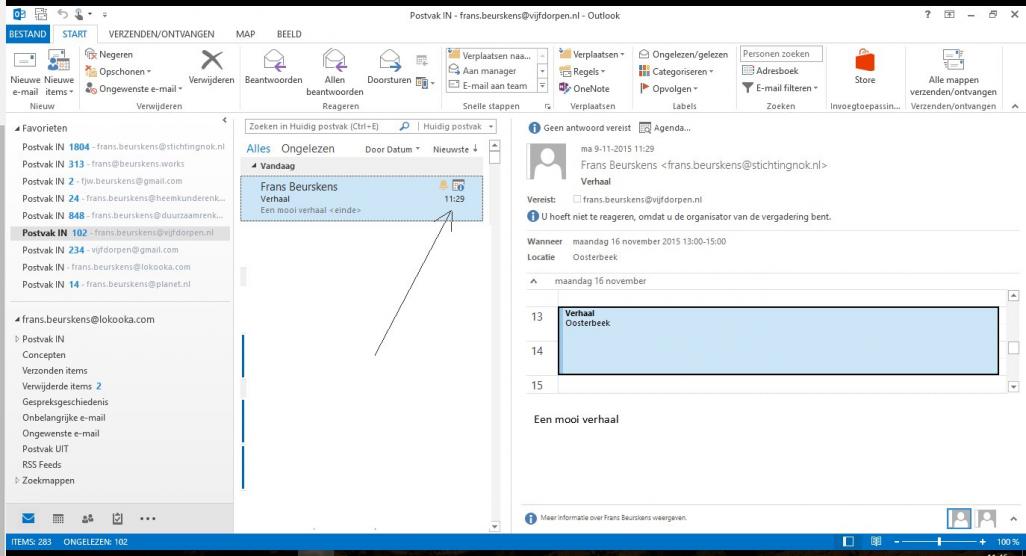Open the Store app icon

pos(866,62)
